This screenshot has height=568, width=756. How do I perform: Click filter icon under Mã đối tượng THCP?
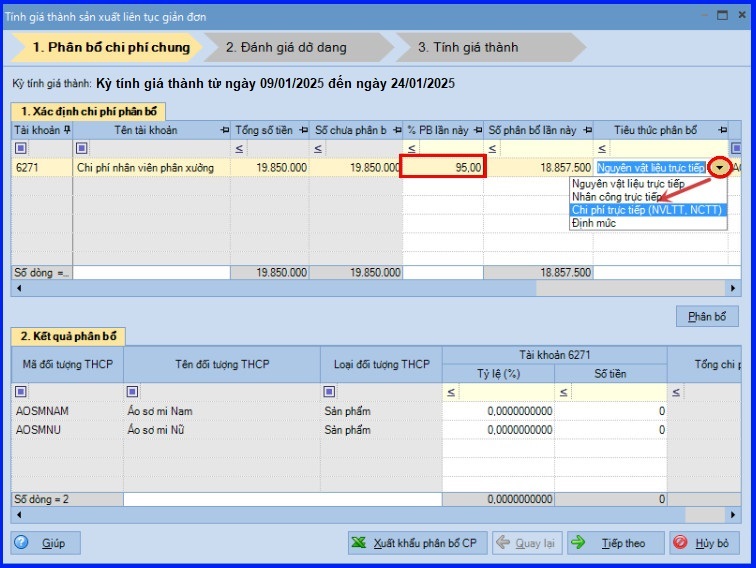click(21, 392)
